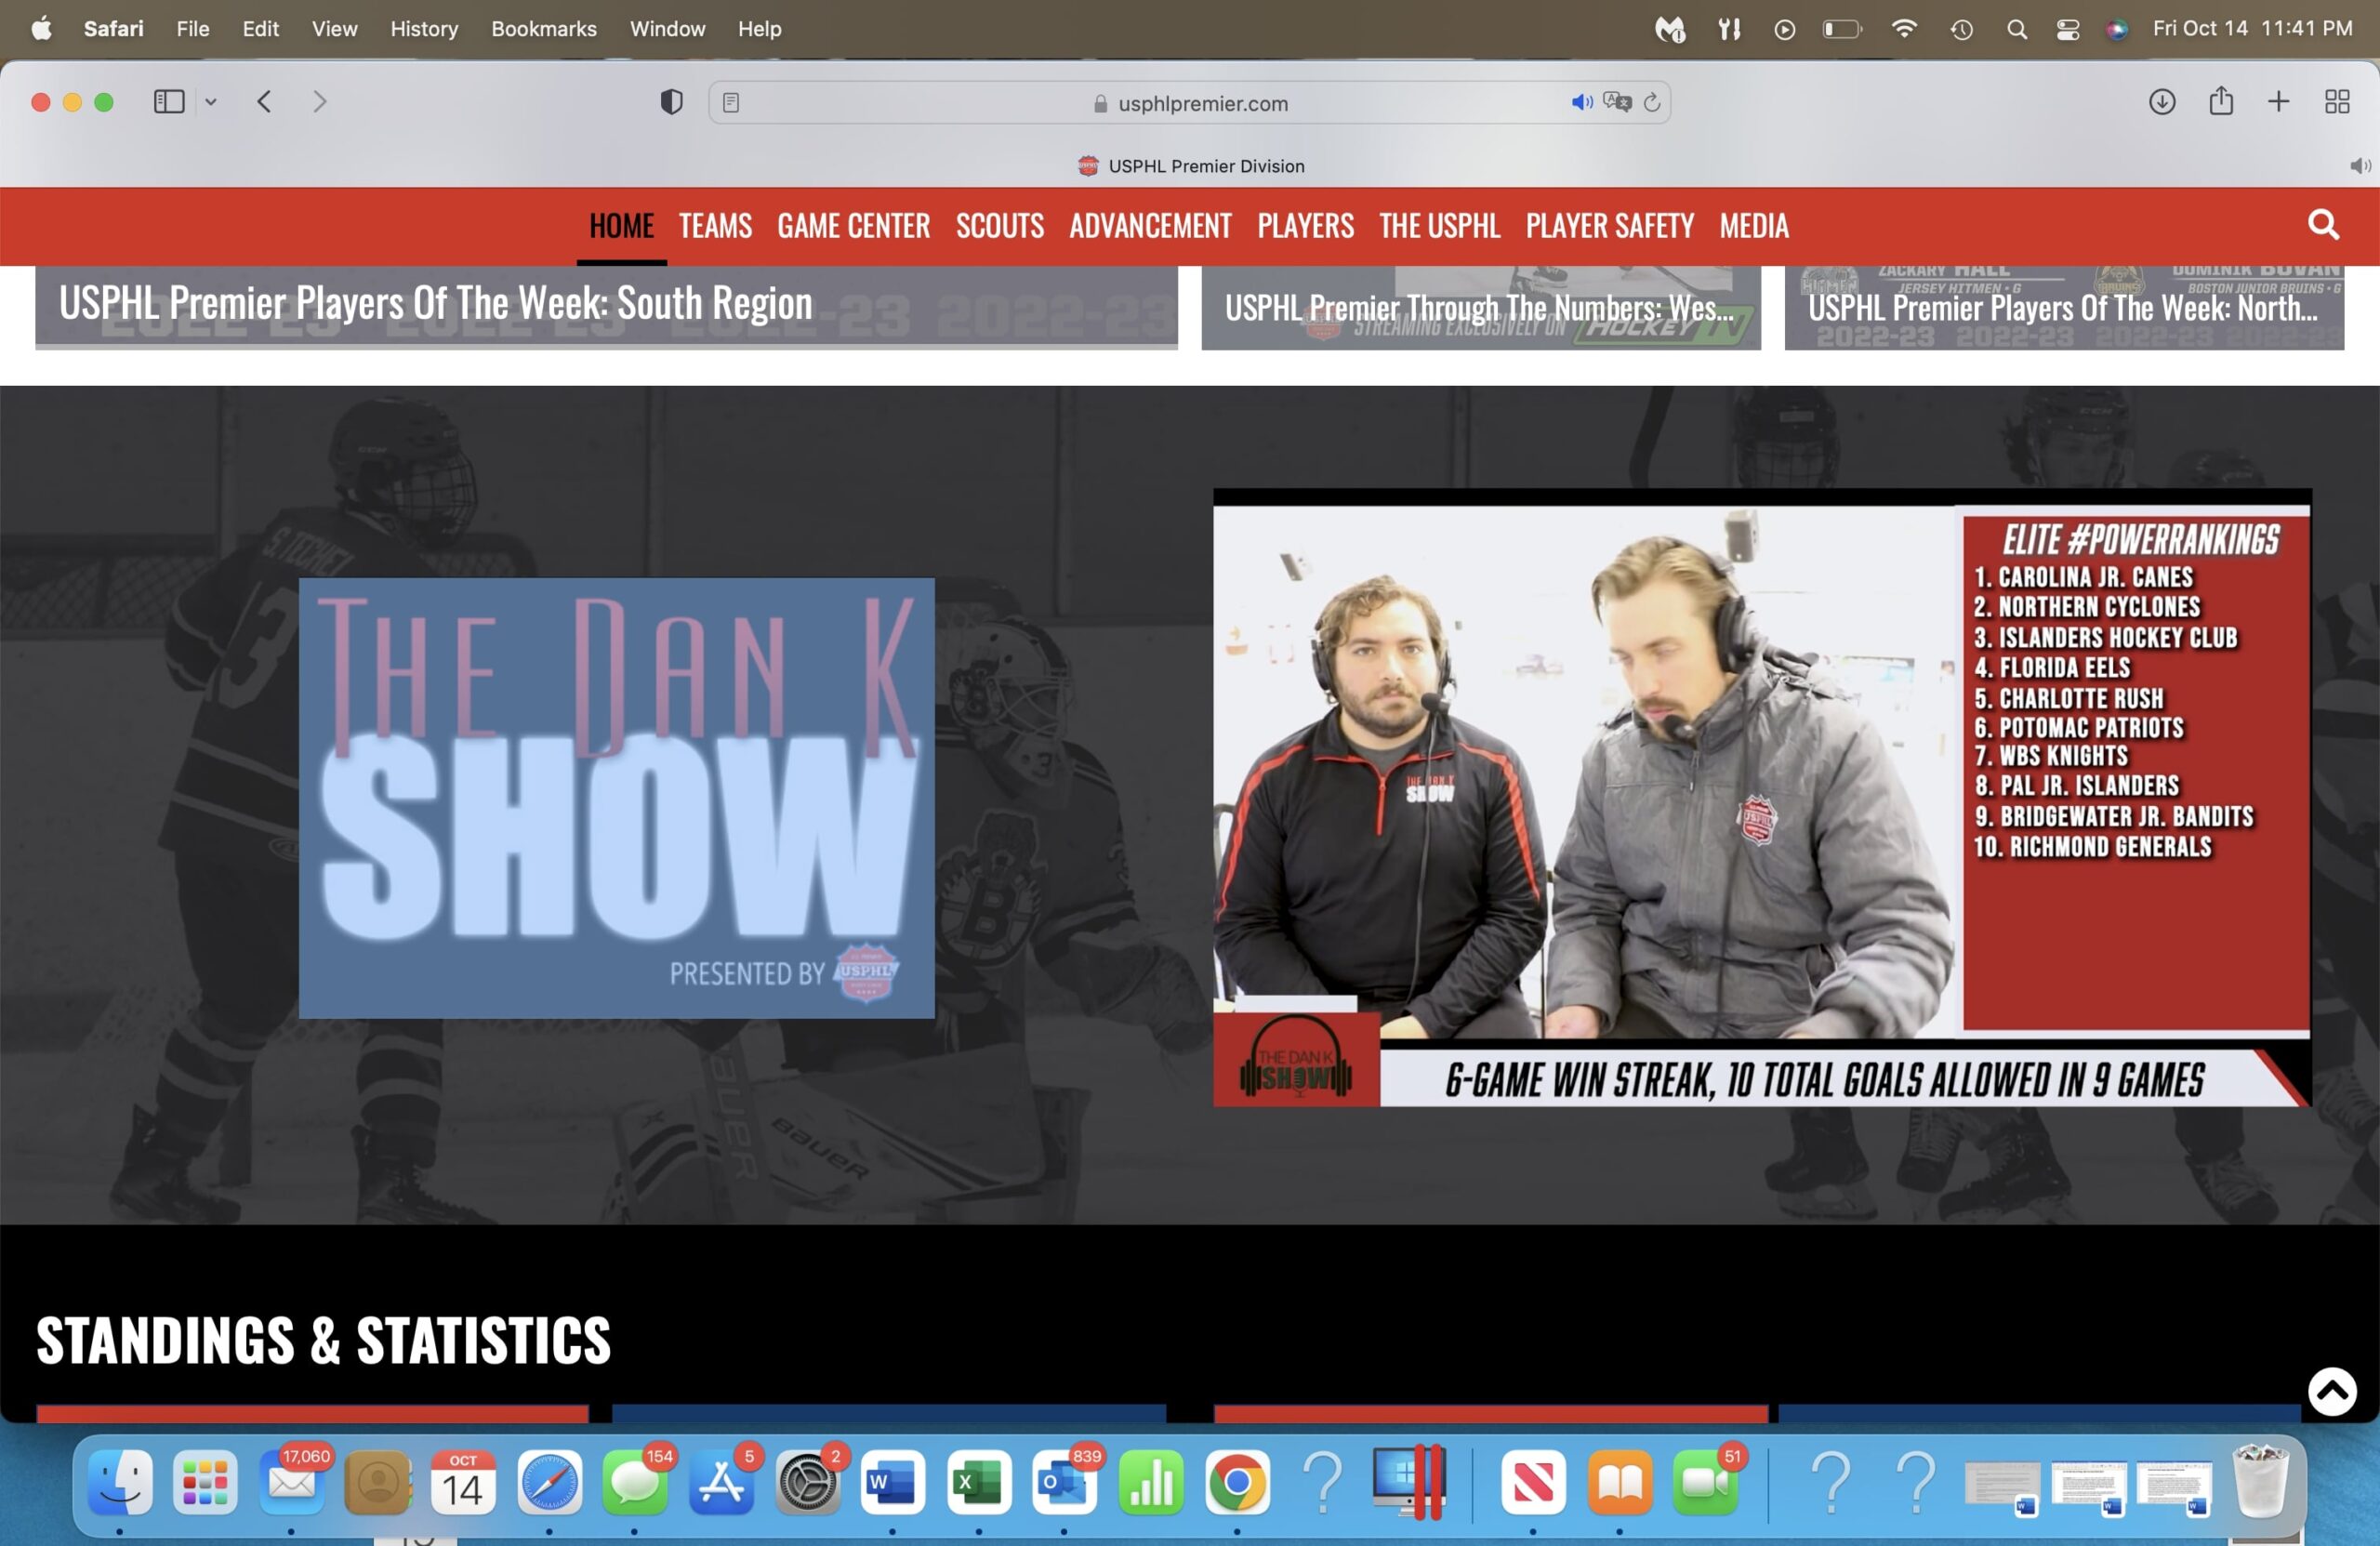Open the website search magnifier
Screen dimensions: 2380x1546
pyautogui.click(x=2323, y=225)
